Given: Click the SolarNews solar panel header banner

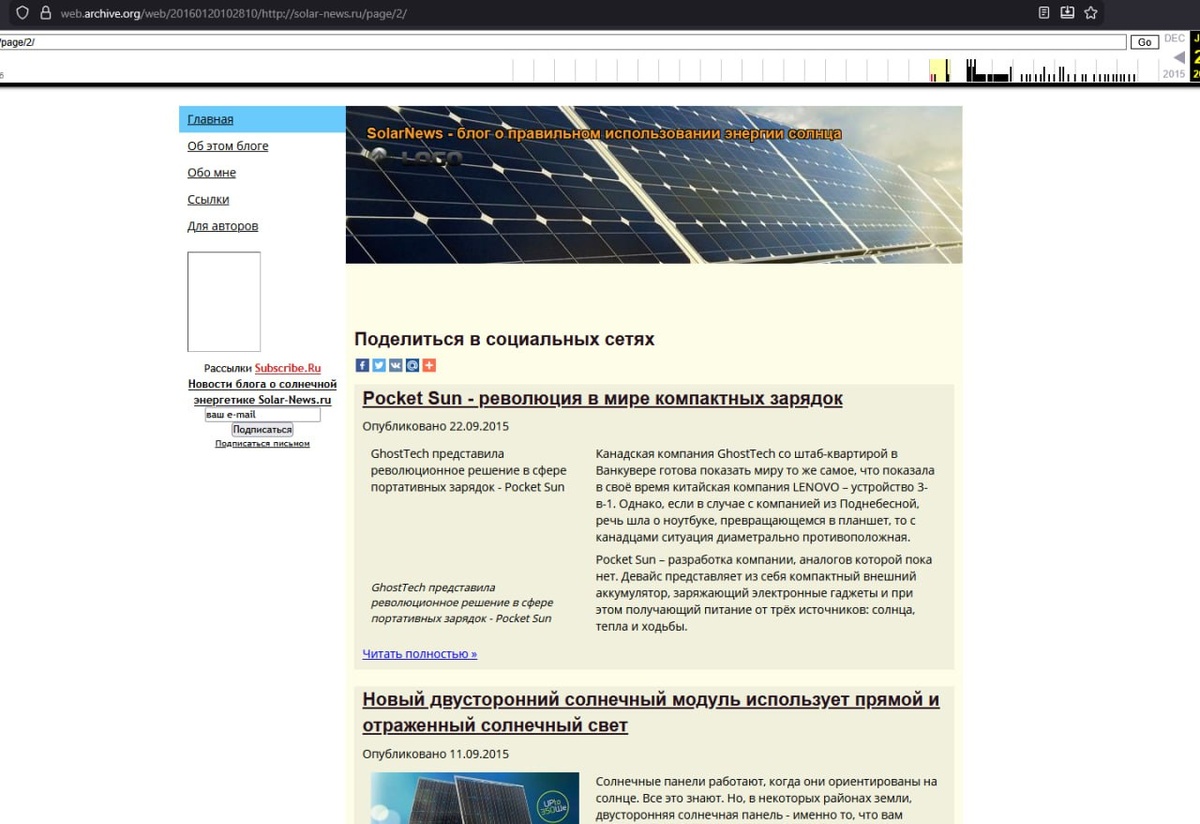Looking at the screenshot, I should [x=654, y=185].
